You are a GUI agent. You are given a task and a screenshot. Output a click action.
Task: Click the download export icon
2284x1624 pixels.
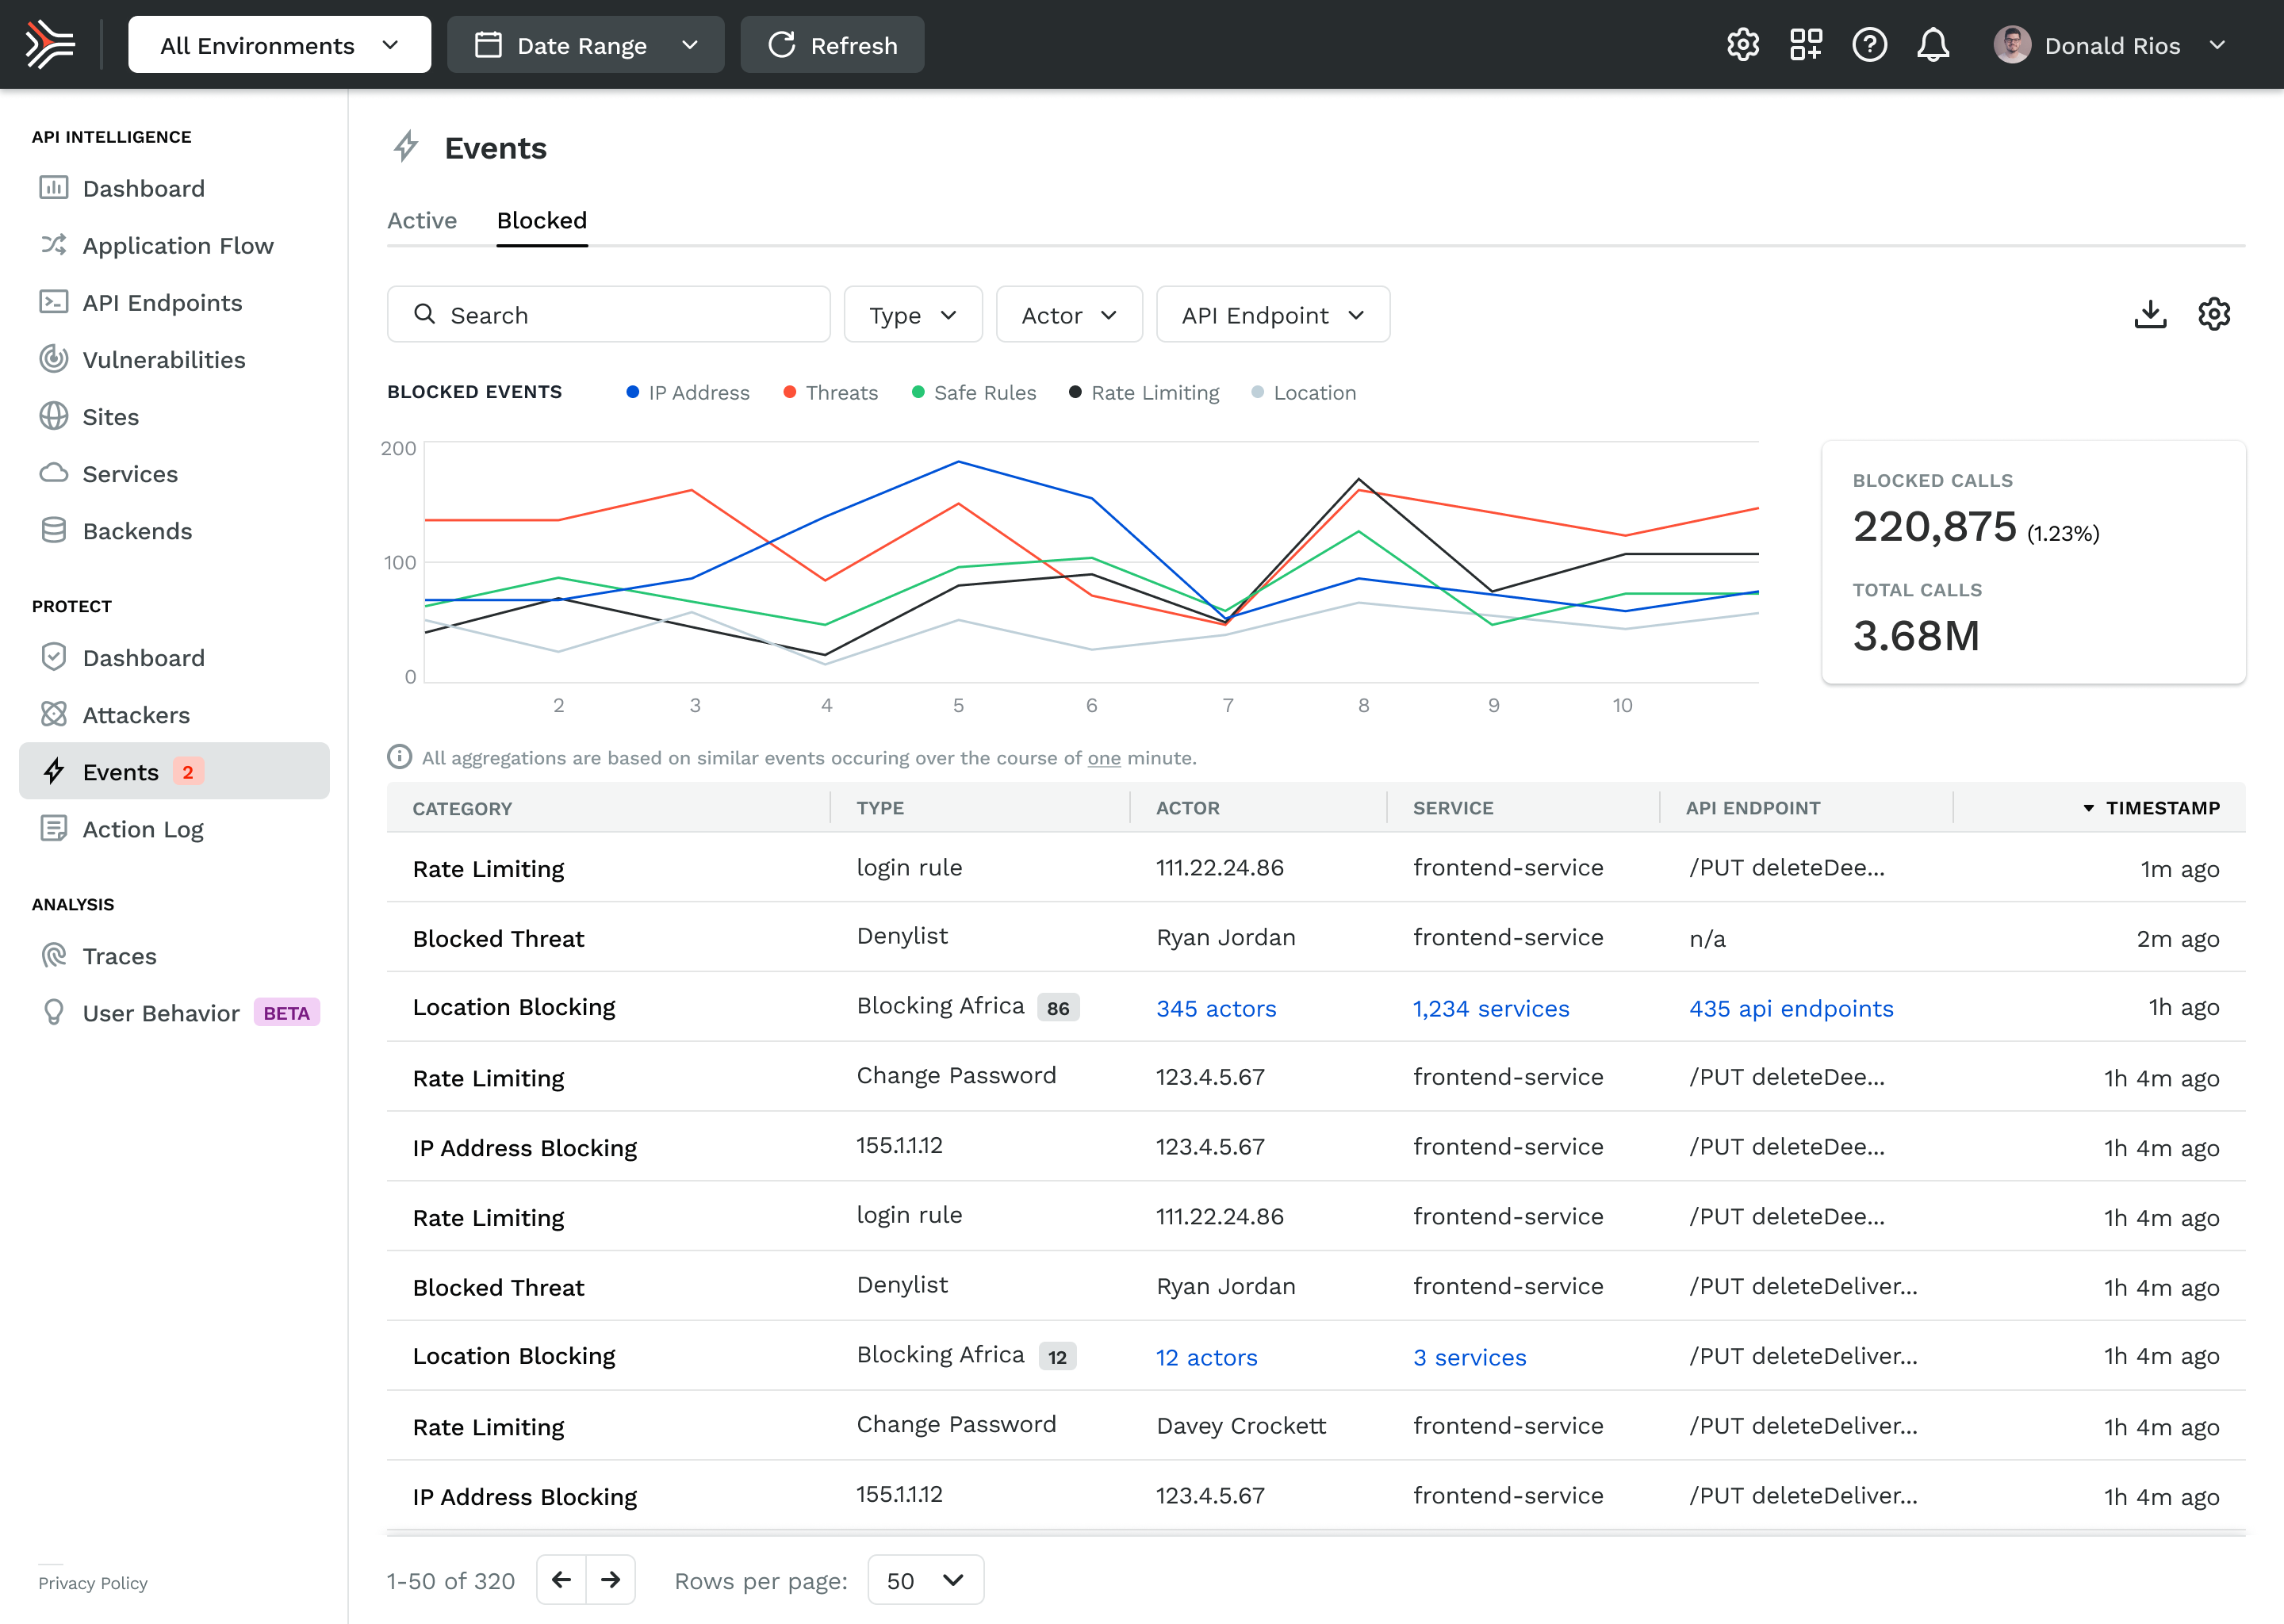pyautogui.click(x=2150, y=315)
